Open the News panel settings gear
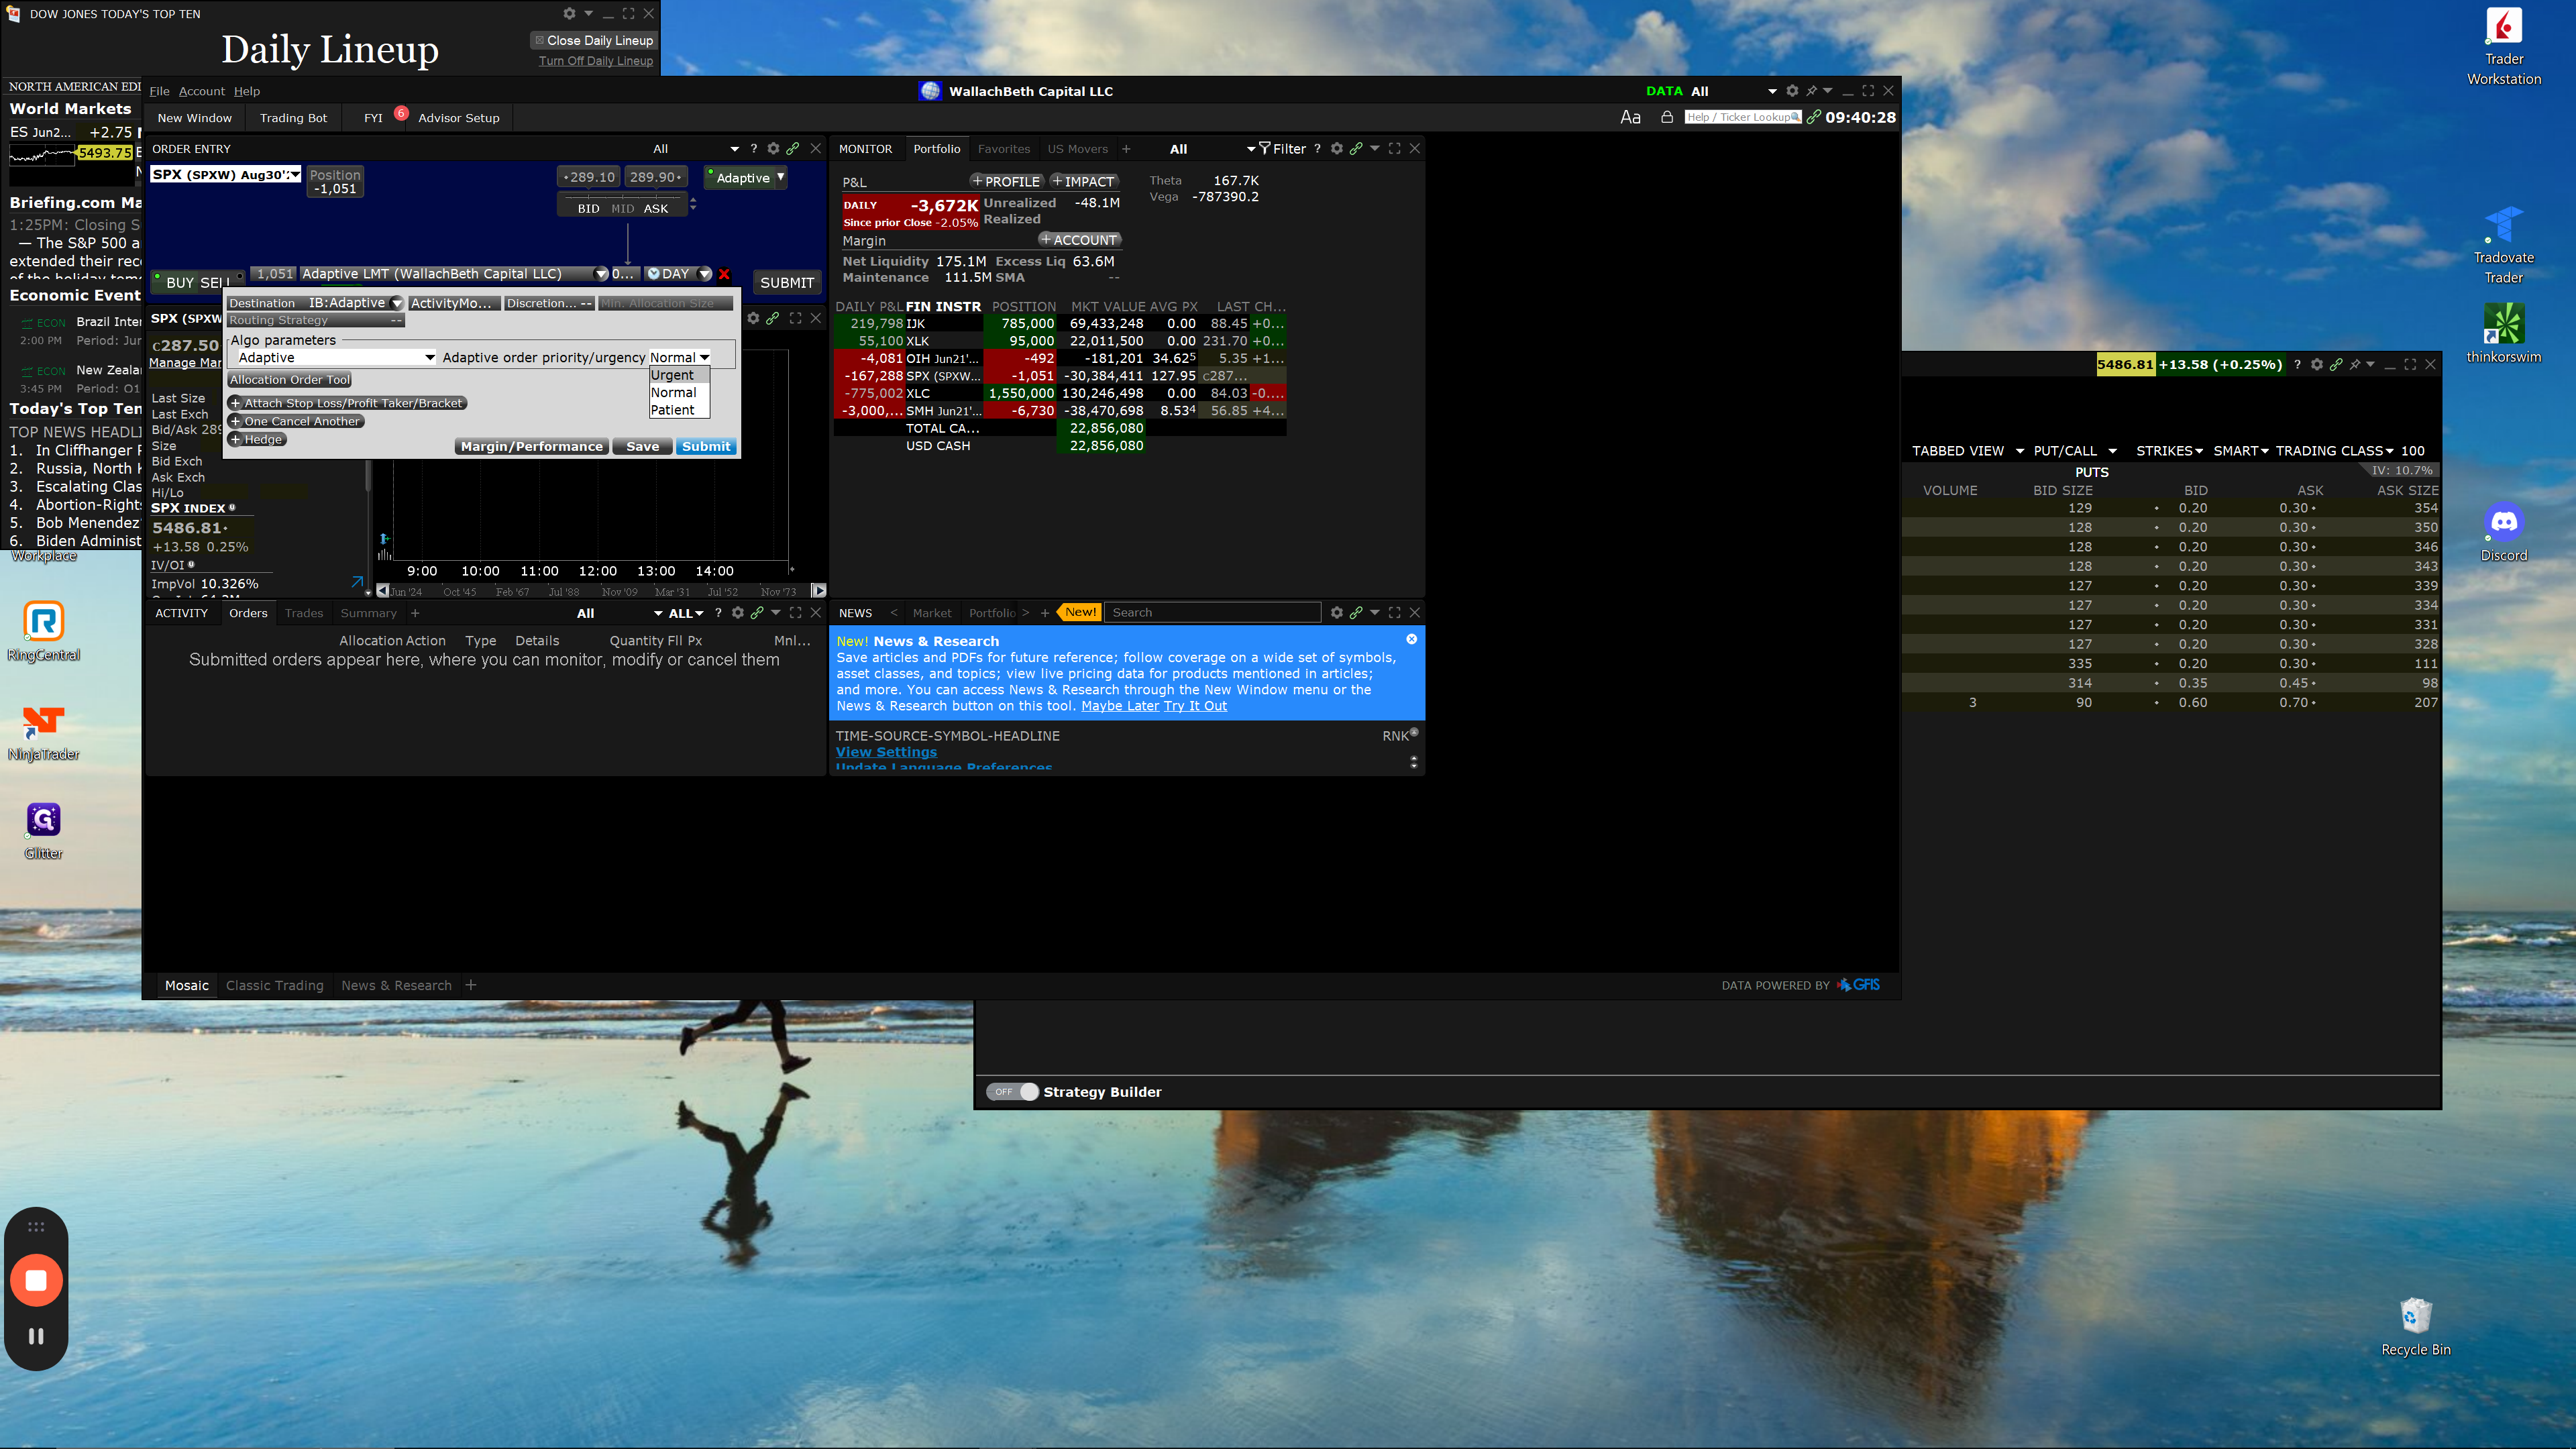Screen dimensions: 2576x1449 pos(1337,612)
